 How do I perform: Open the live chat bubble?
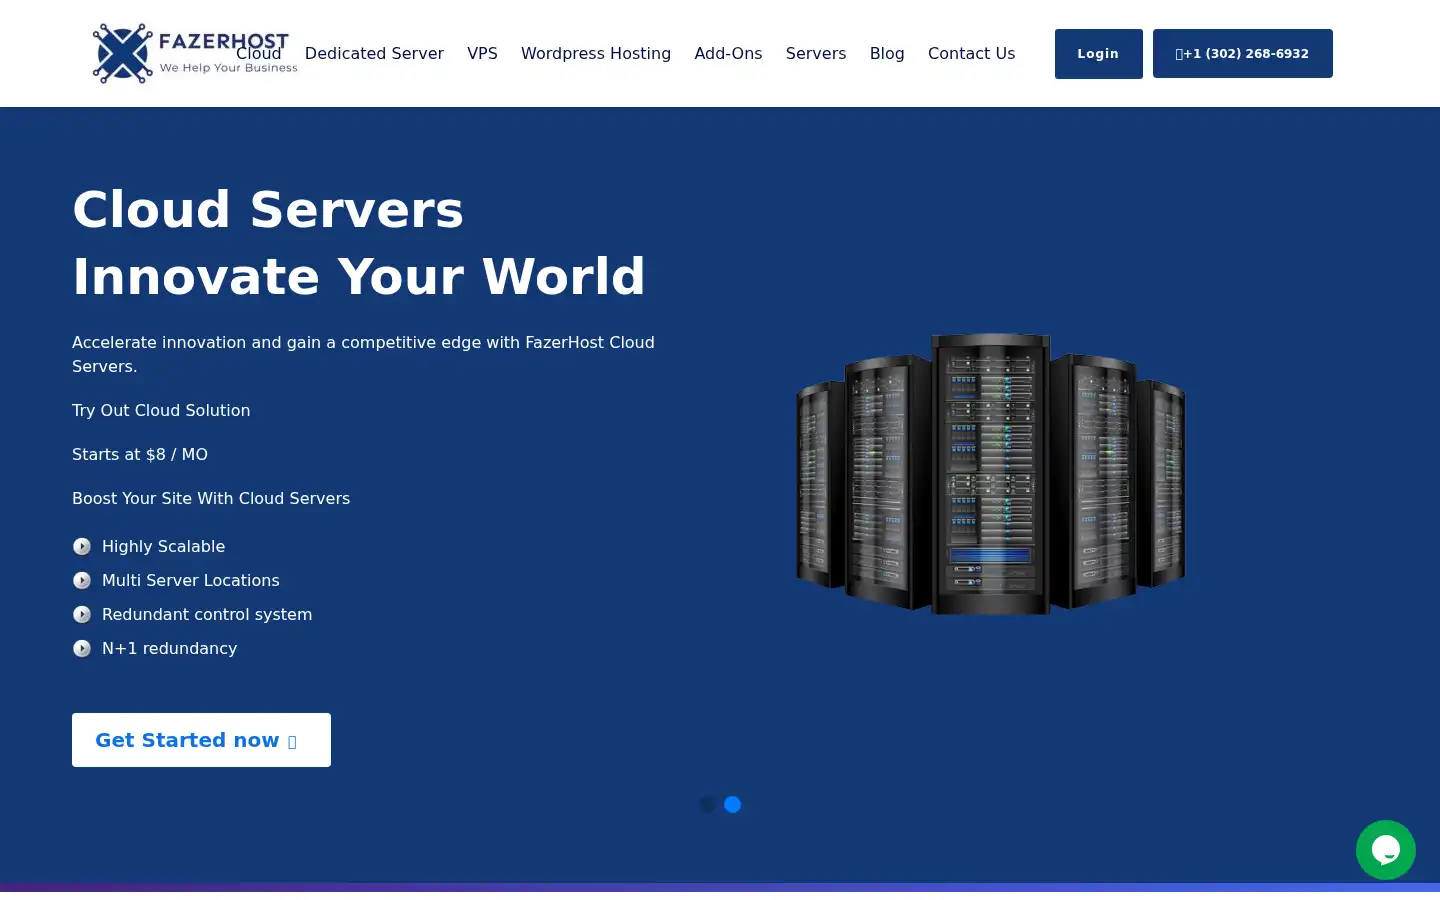1385,850
